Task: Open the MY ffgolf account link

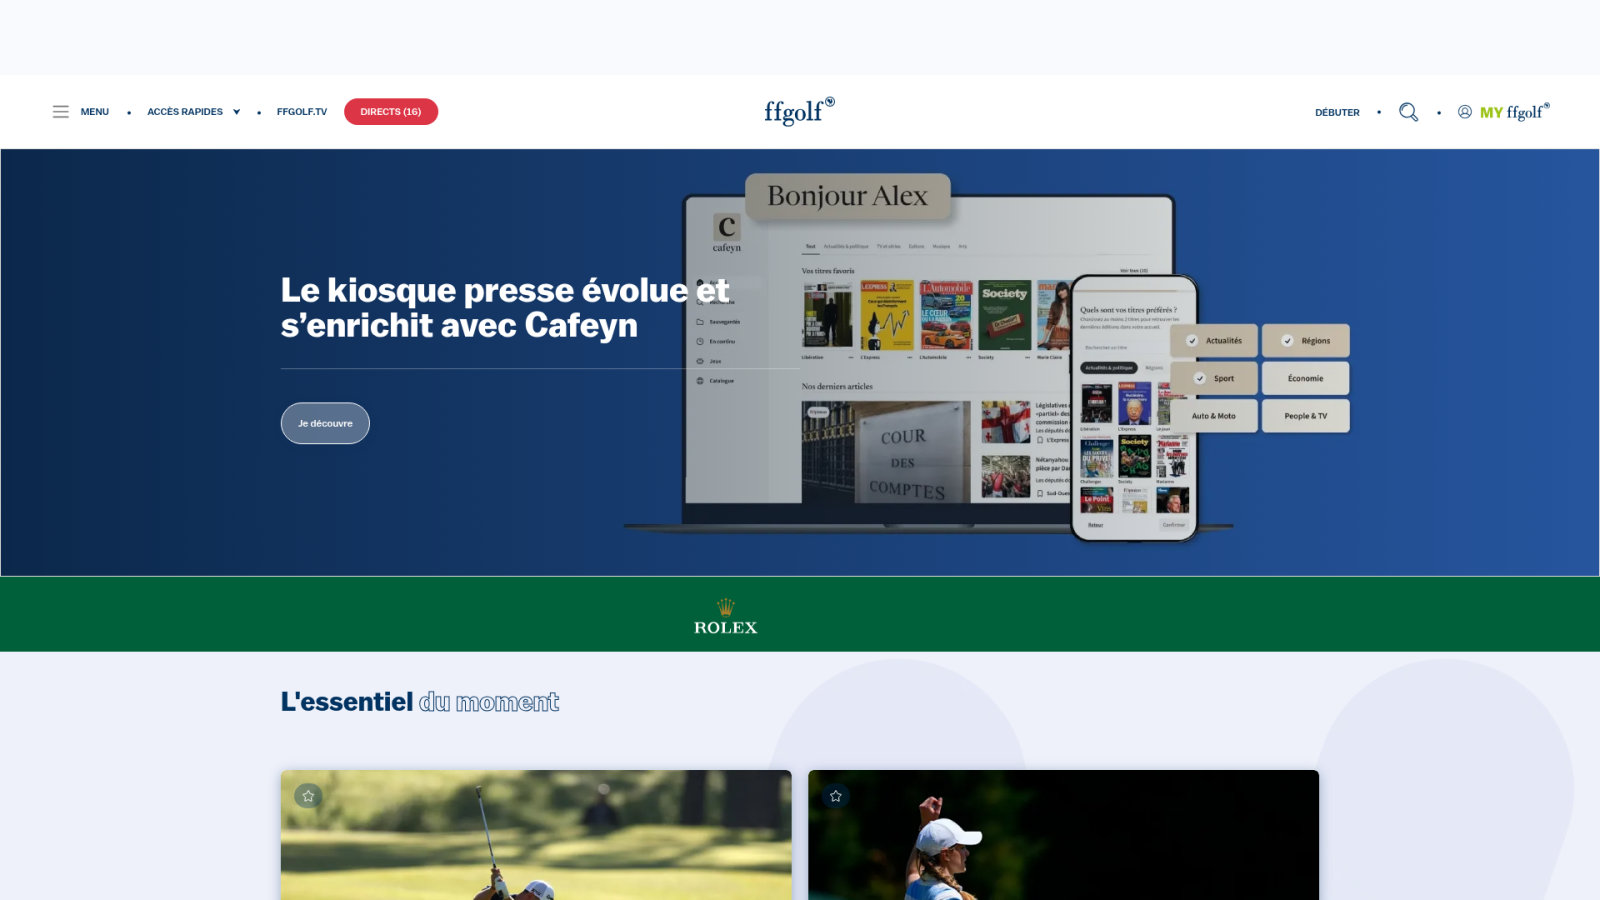Action: click(x=1503, y=112)
